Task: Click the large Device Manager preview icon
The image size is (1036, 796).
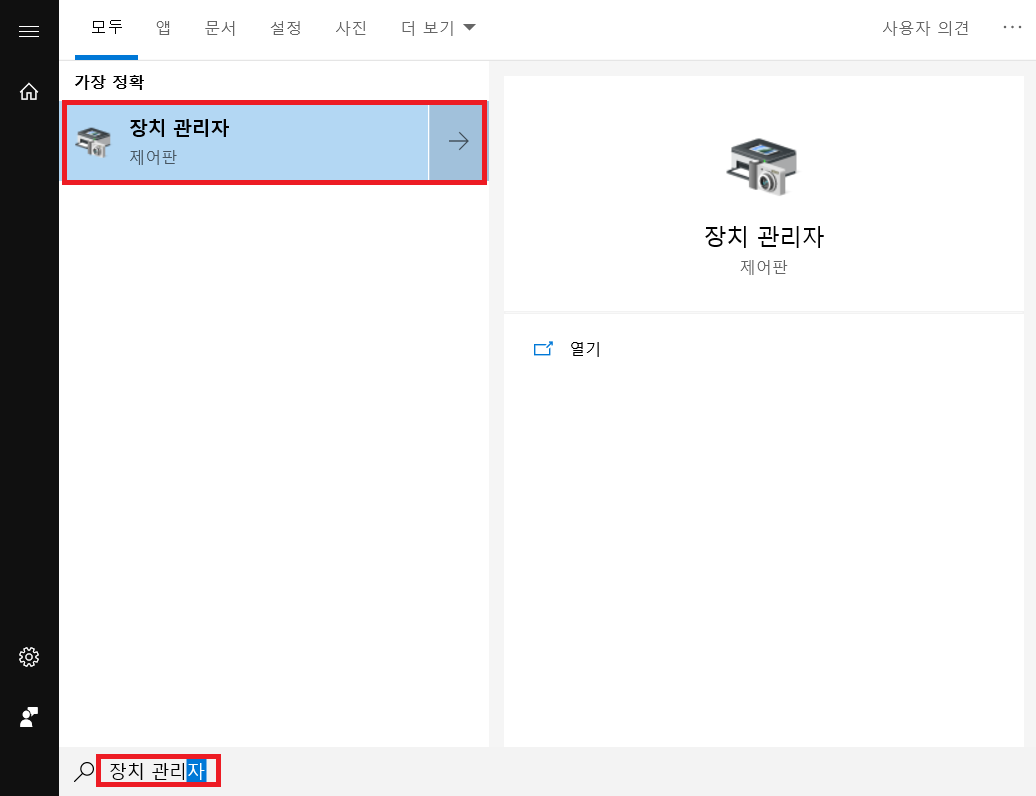Action: [762, 166]
